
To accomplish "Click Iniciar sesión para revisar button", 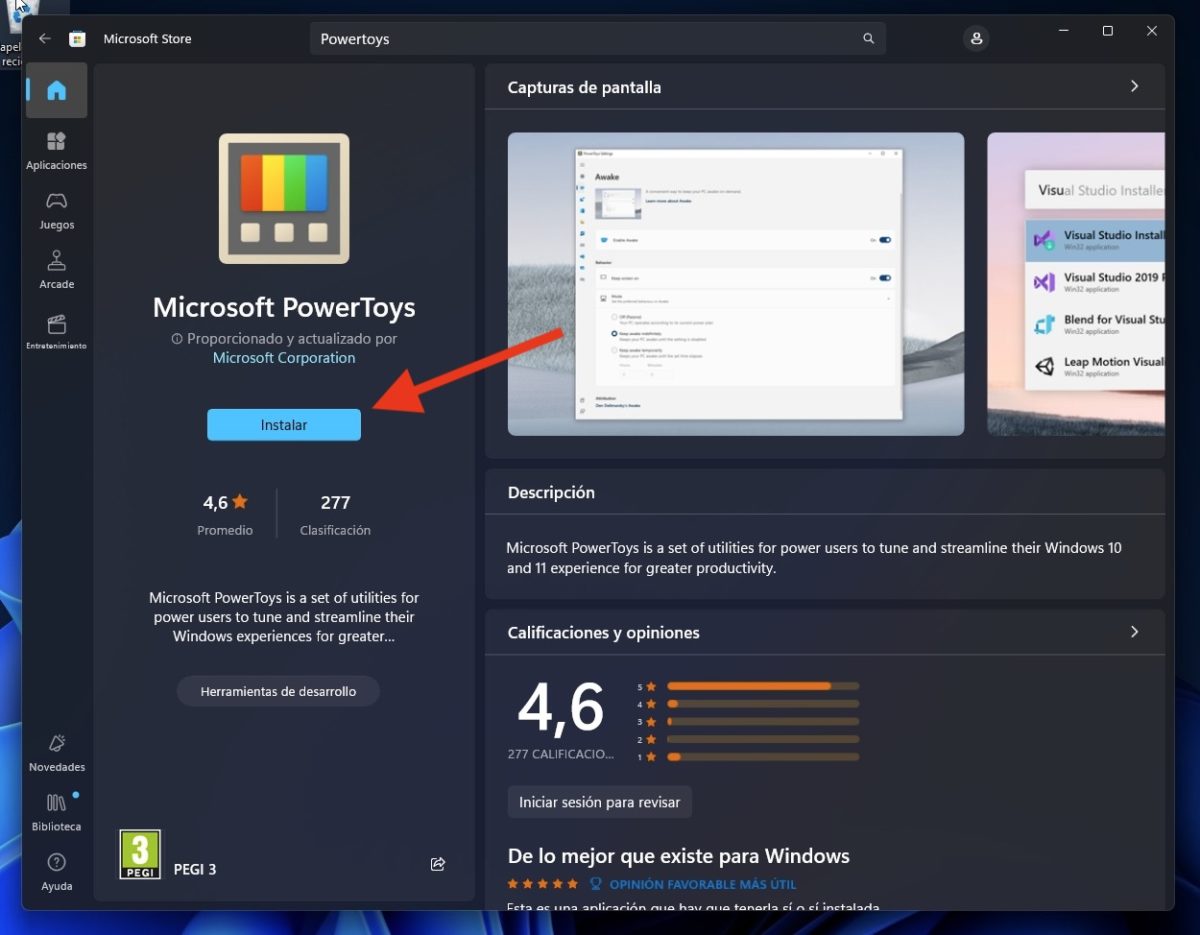I will (x=599, y=802).
